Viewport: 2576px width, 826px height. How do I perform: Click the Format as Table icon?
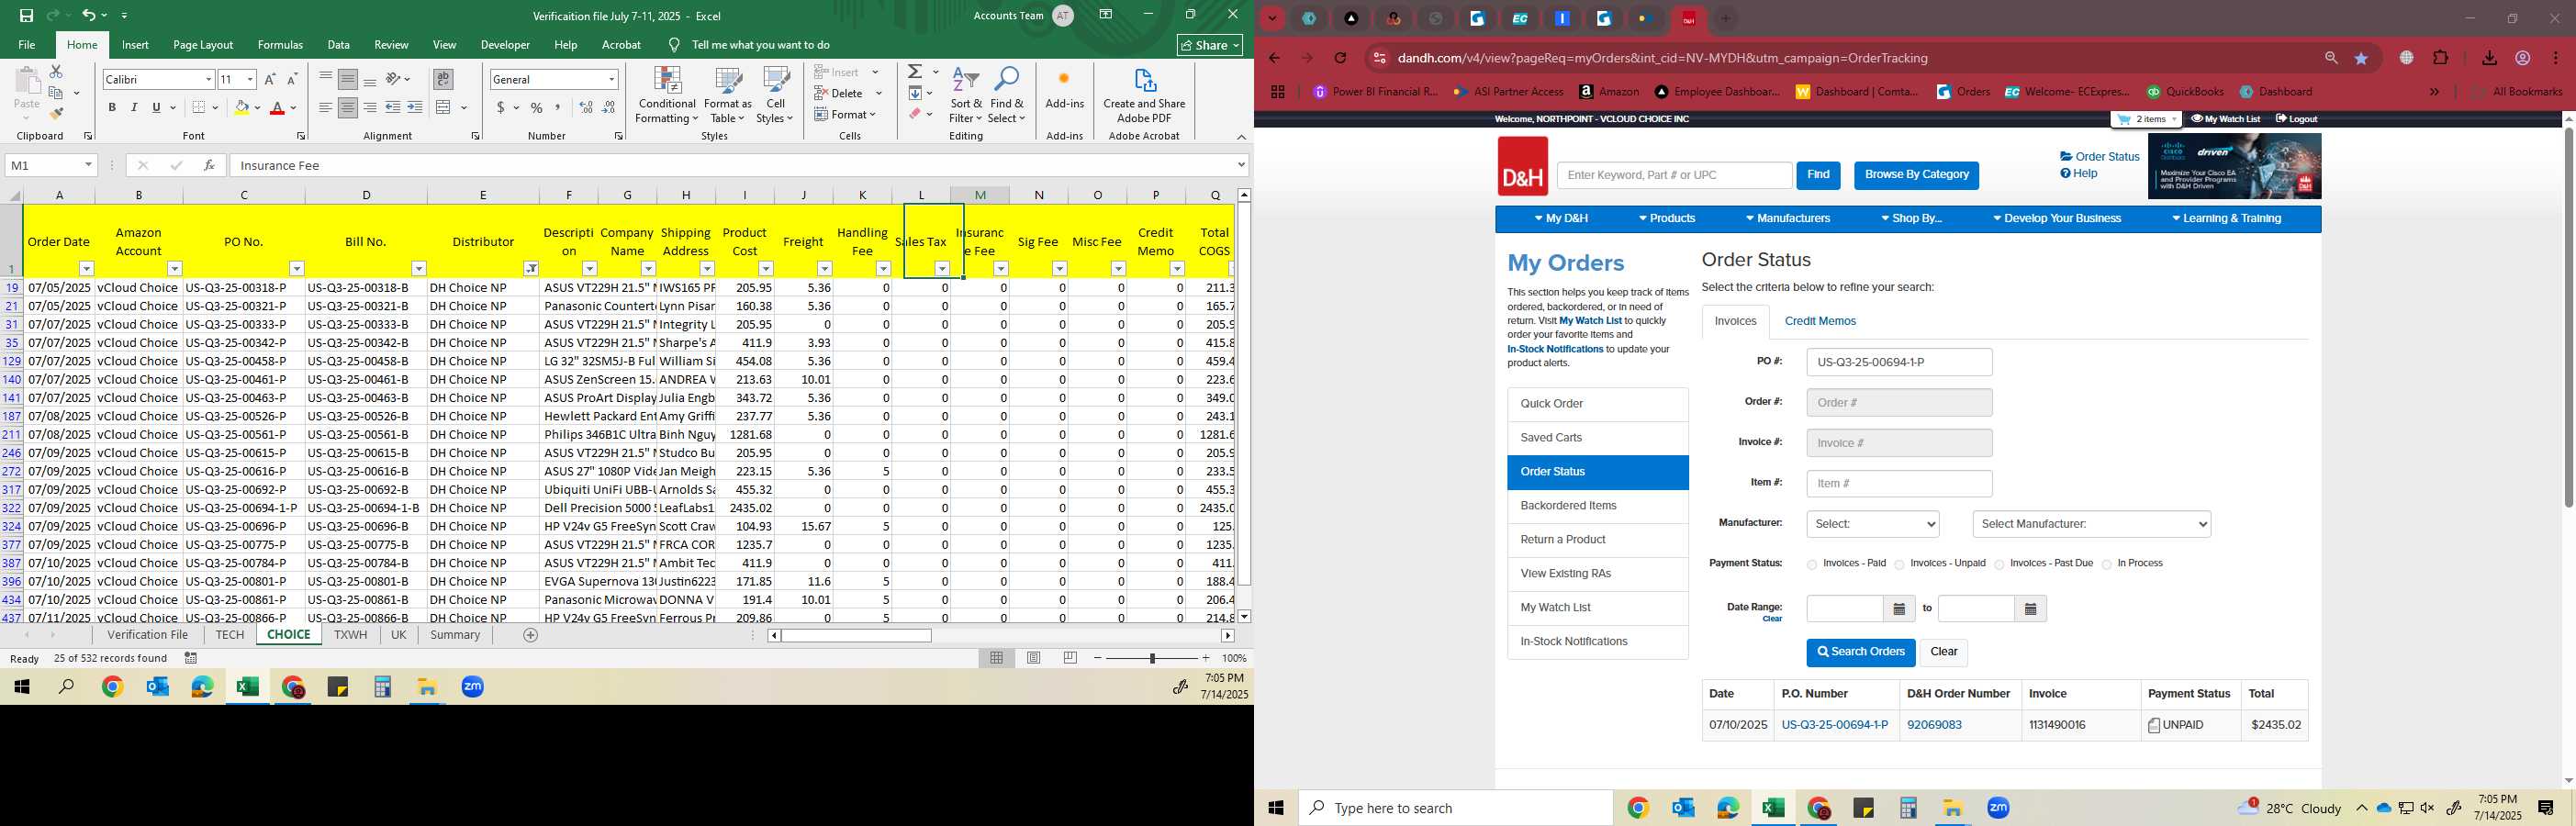728,96
